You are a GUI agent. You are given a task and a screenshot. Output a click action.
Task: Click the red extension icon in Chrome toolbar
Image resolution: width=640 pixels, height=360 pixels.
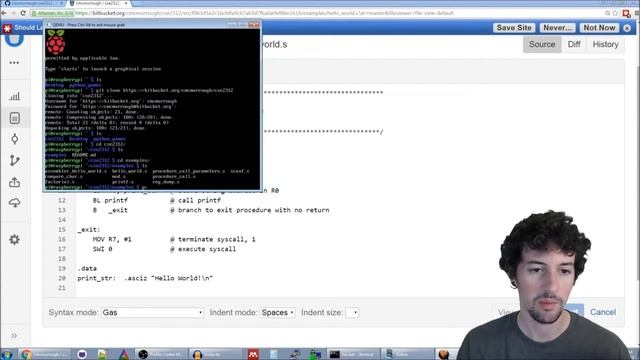pyautogui.click(x=626, y=13)
